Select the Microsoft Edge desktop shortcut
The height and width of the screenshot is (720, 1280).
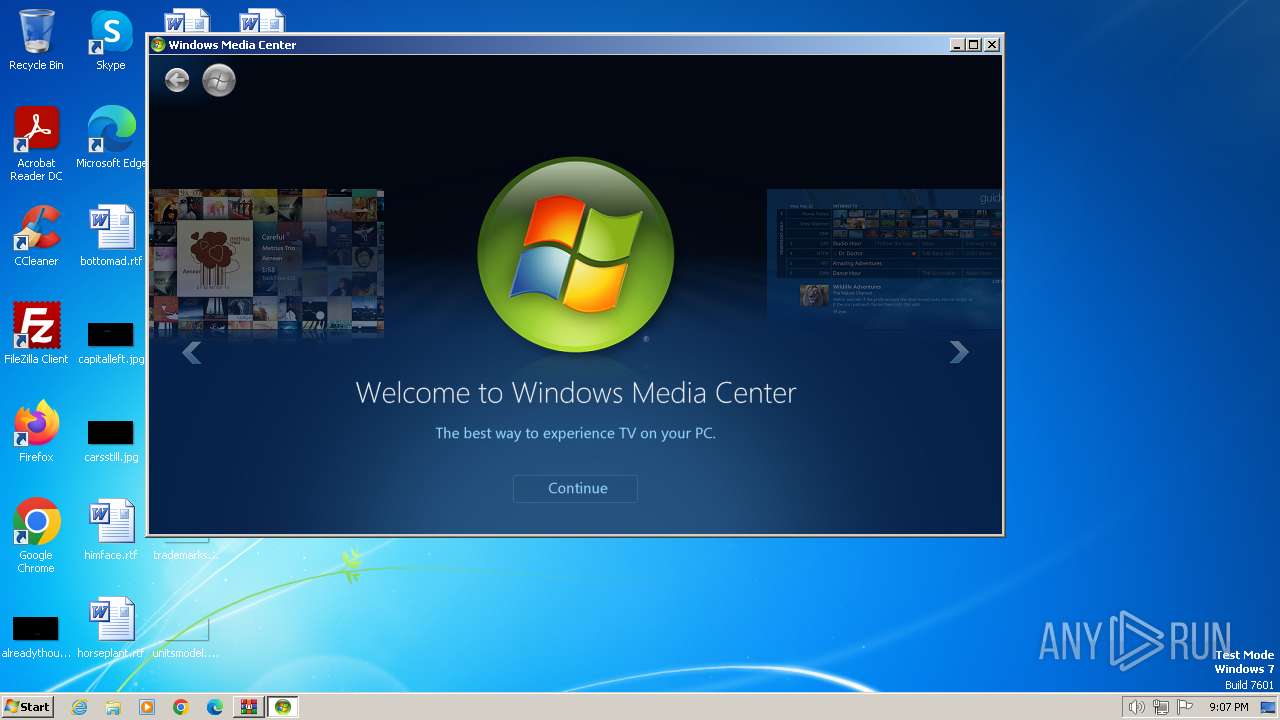pos(111,138)
